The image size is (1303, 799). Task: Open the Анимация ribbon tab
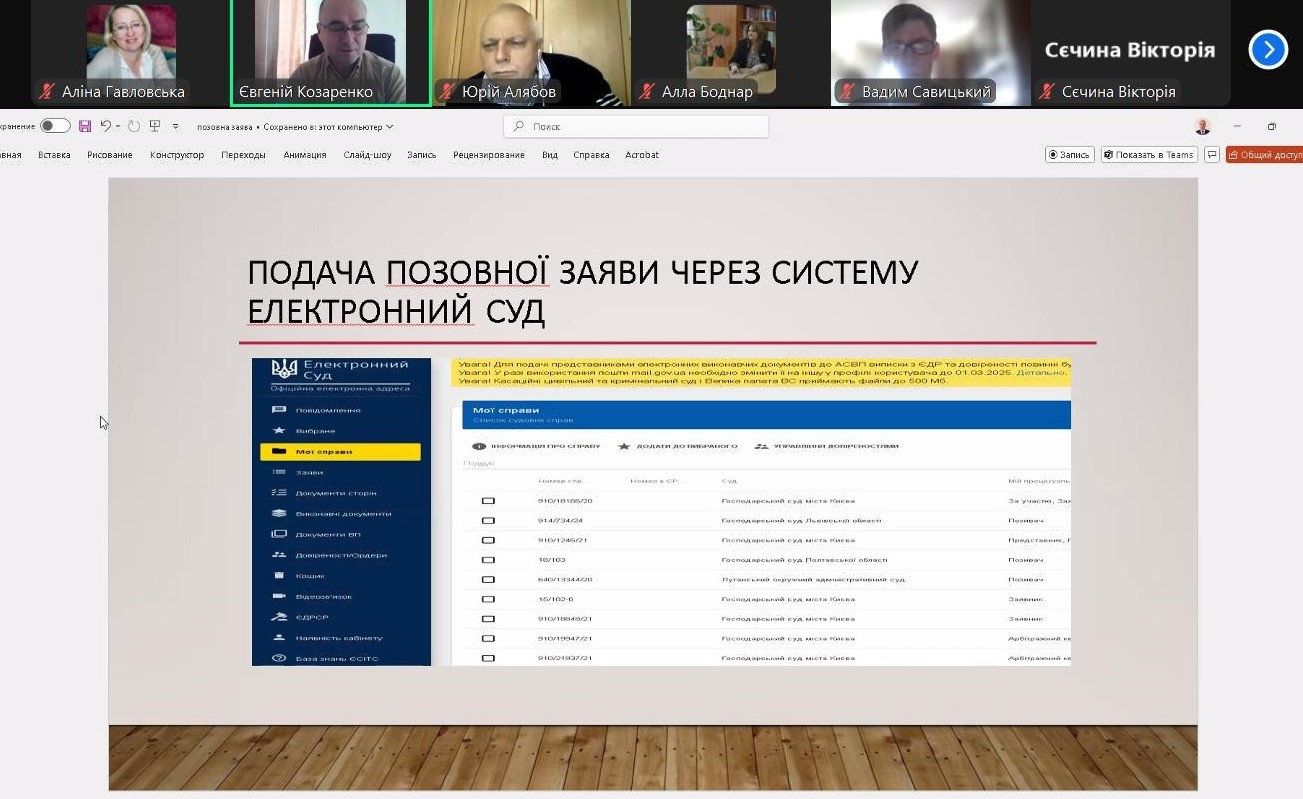(305, 155)
